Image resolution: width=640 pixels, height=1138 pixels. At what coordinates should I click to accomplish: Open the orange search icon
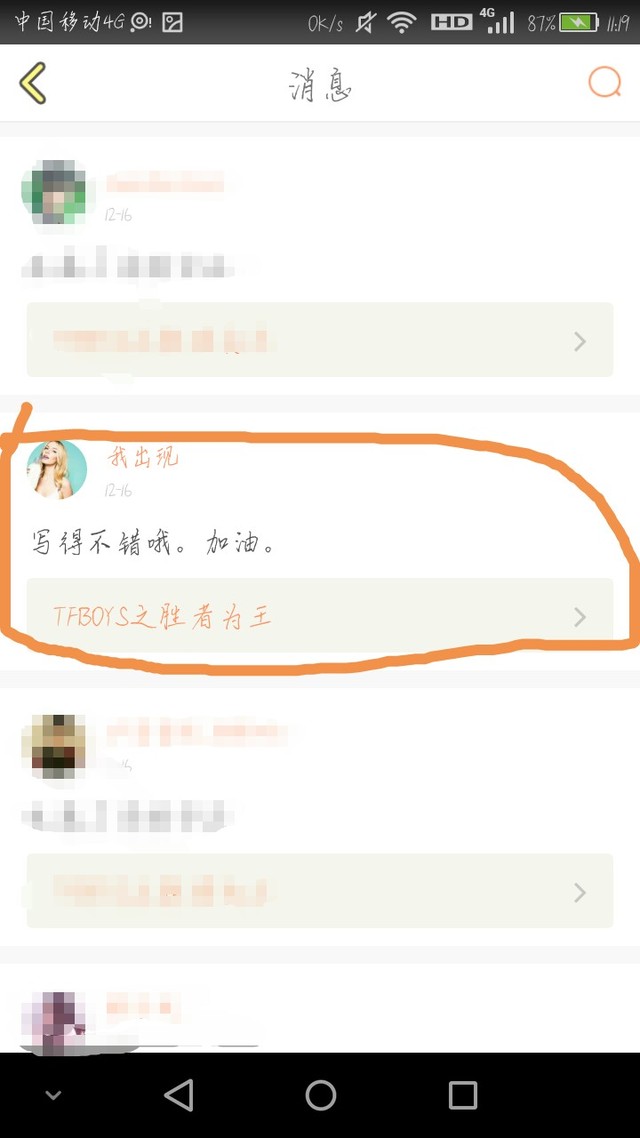click(x=604, y=82)
